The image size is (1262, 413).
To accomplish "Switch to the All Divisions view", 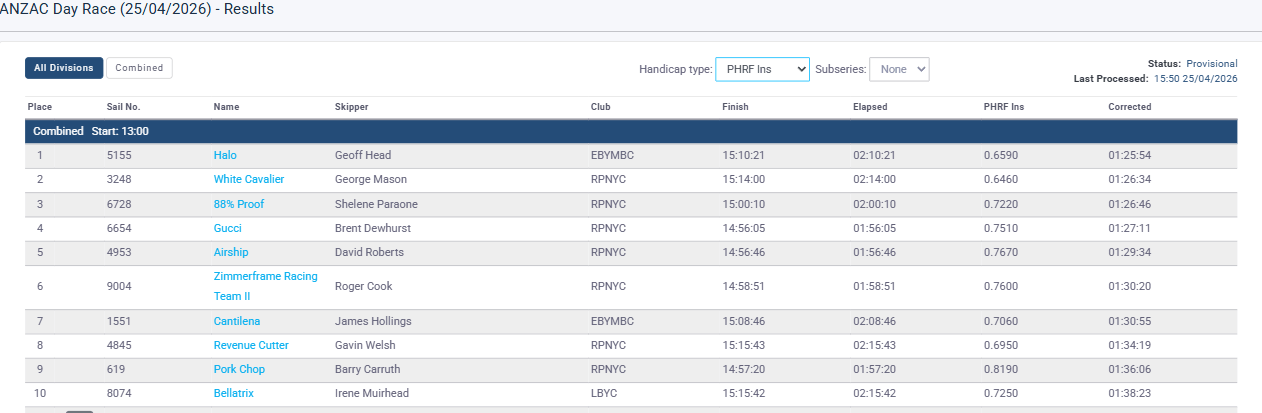I will pyautogui.click(x=64, y=68).
